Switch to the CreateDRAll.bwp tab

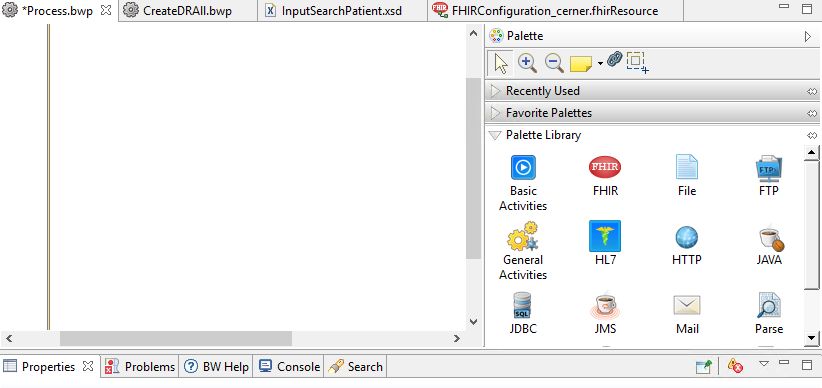(x=187, y=10)
